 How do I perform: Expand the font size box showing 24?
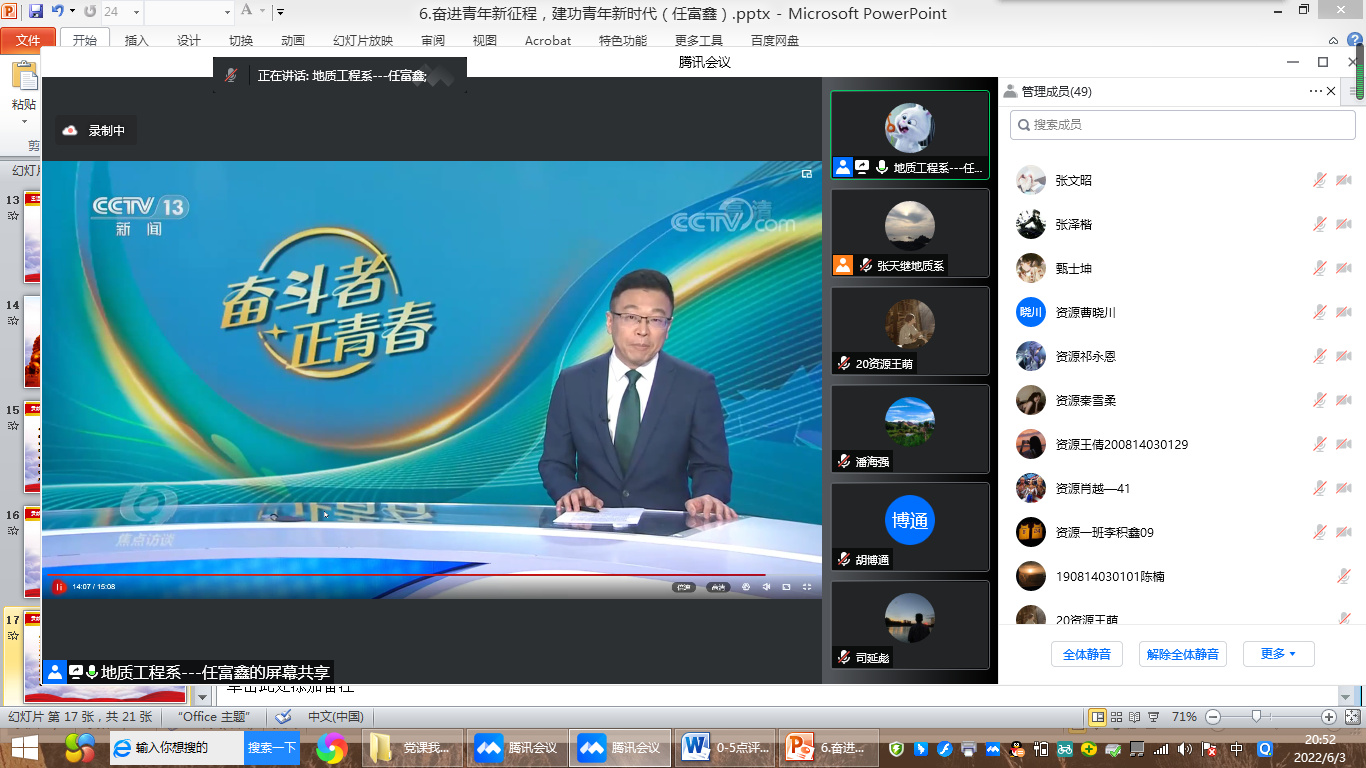pos(135,12)
